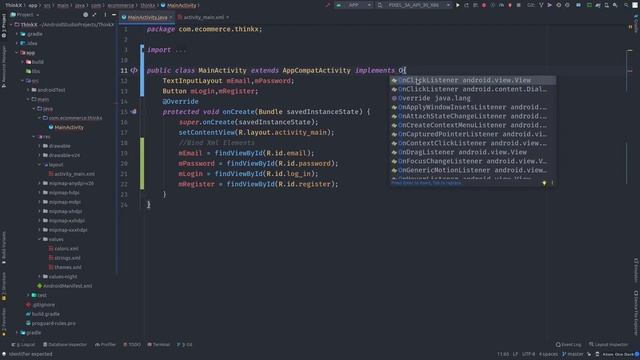The width and height of the screenshot is (640, 360).
Task: Click the Stop square icon in toolbar
Action: pos(518,5)
